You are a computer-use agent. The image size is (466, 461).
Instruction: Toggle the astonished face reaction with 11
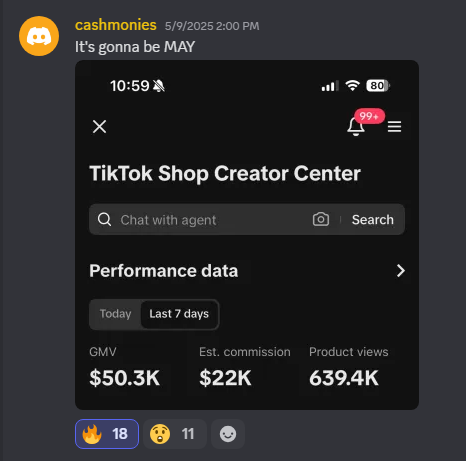tap(175, 434)
